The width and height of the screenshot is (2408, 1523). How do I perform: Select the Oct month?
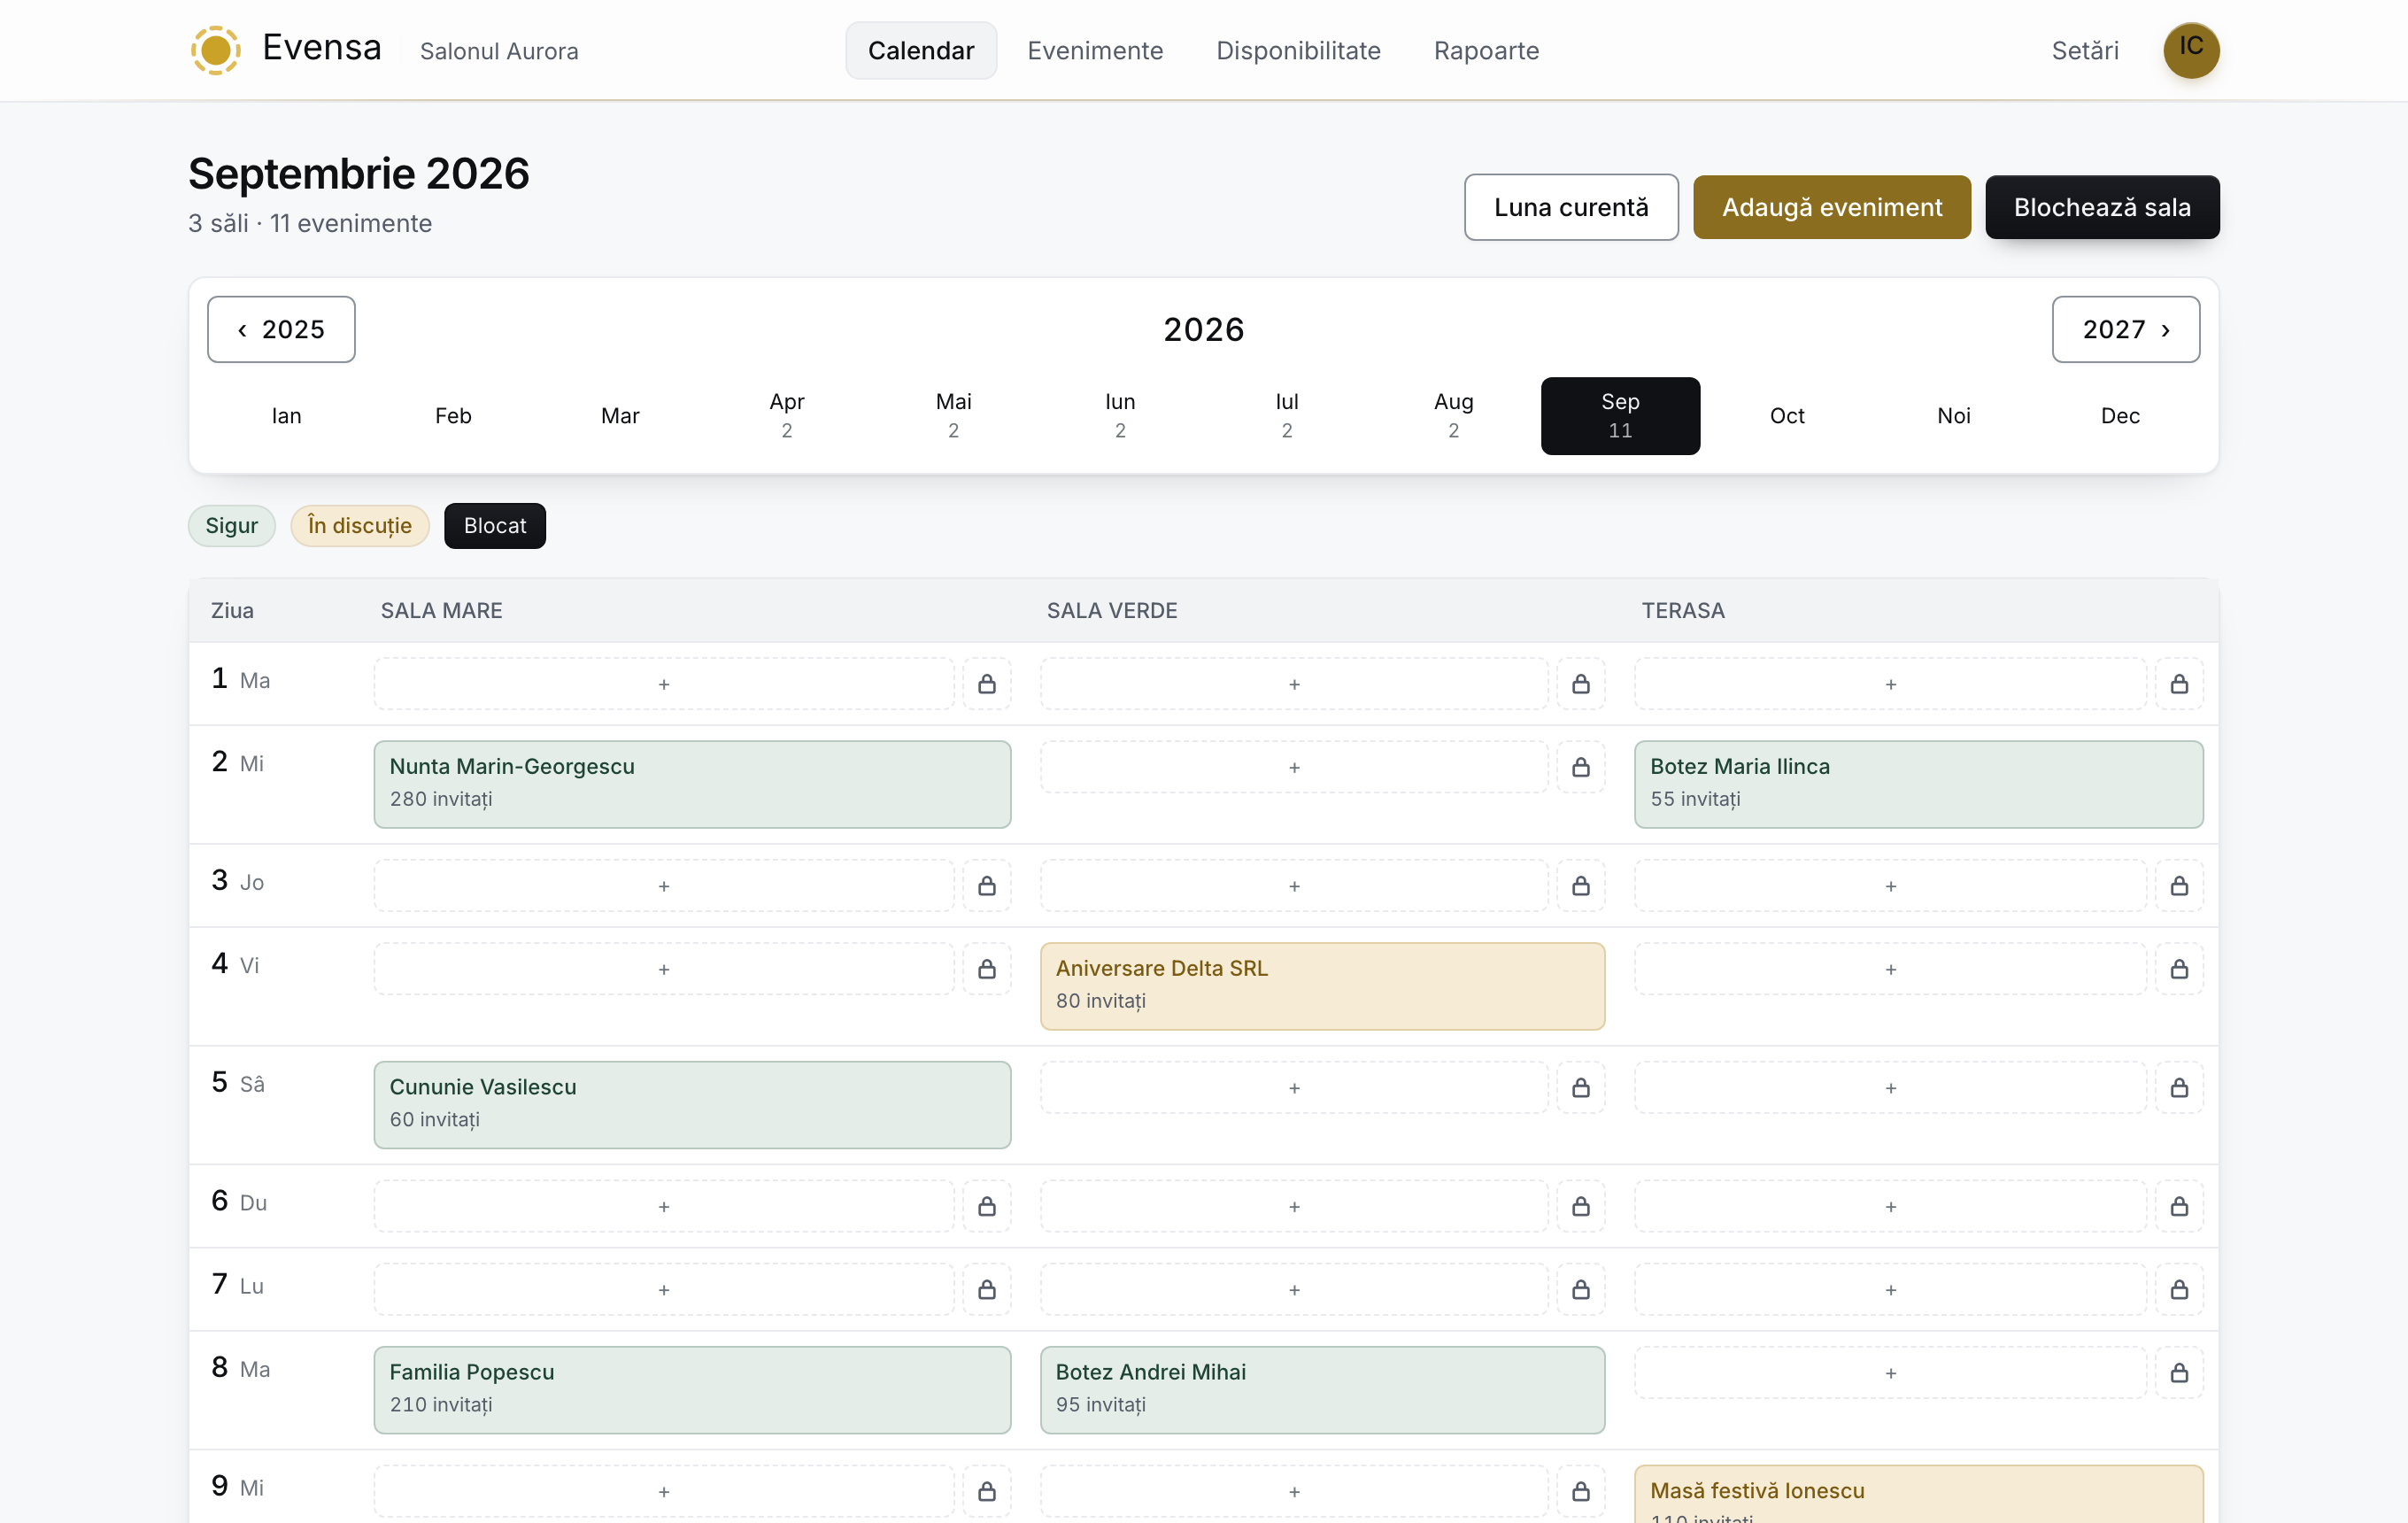pos(1787,416)
